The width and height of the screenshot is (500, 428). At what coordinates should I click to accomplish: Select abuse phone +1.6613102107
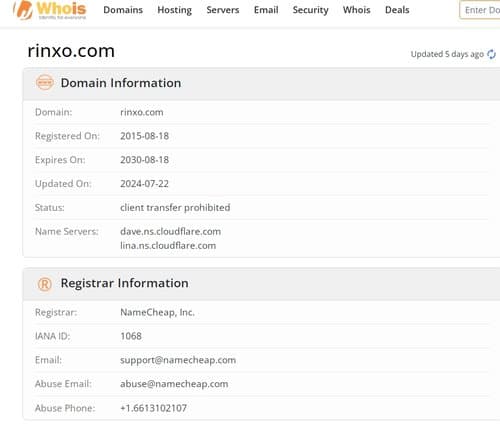coord(153,408)
